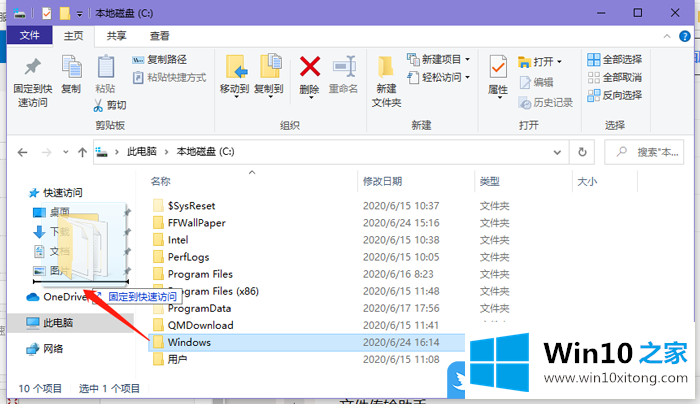Switch to Share (共享) ribbon tab

click(116, 36)
